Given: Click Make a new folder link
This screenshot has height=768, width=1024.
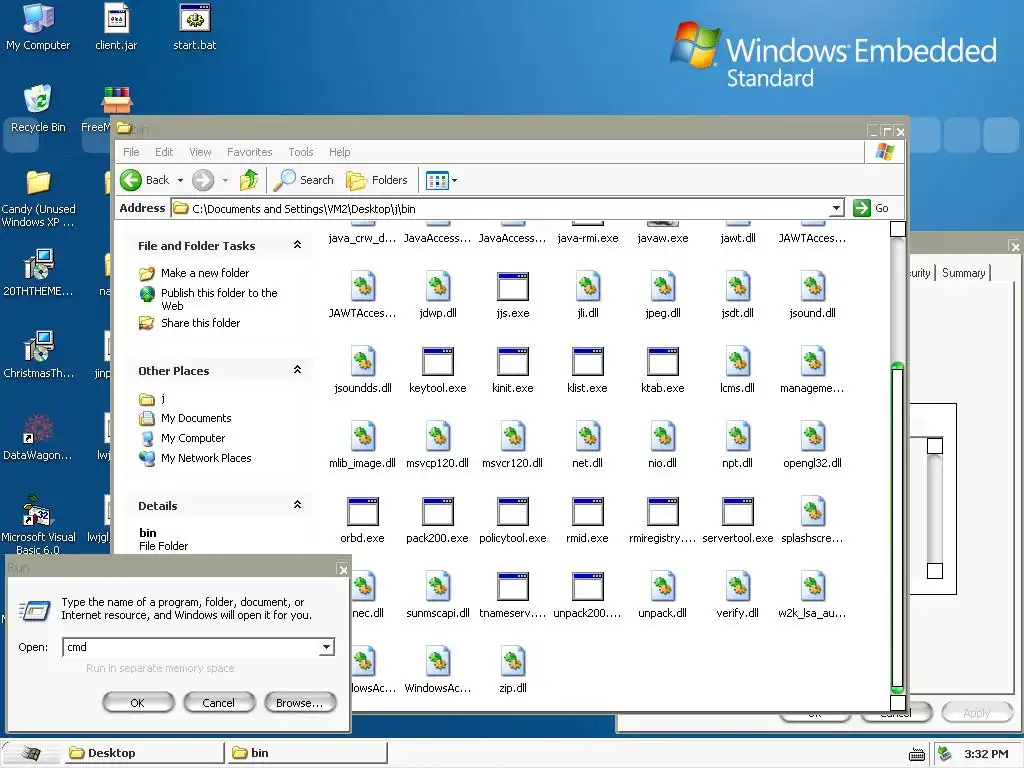Looking at the screenshot, I should (205, 273).
